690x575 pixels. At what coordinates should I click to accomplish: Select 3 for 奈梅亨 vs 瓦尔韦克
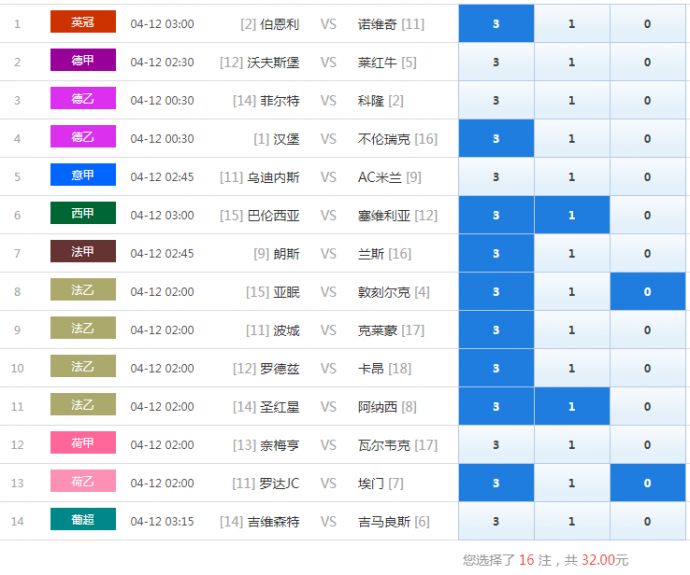point(496,445)
